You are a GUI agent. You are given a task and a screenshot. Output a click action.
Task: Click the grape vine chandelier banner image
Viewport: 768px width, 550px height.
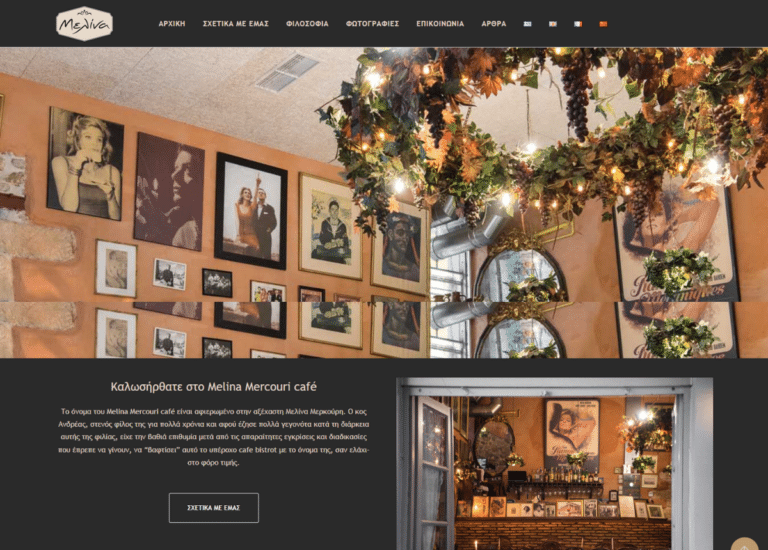(x=540, y=140)
